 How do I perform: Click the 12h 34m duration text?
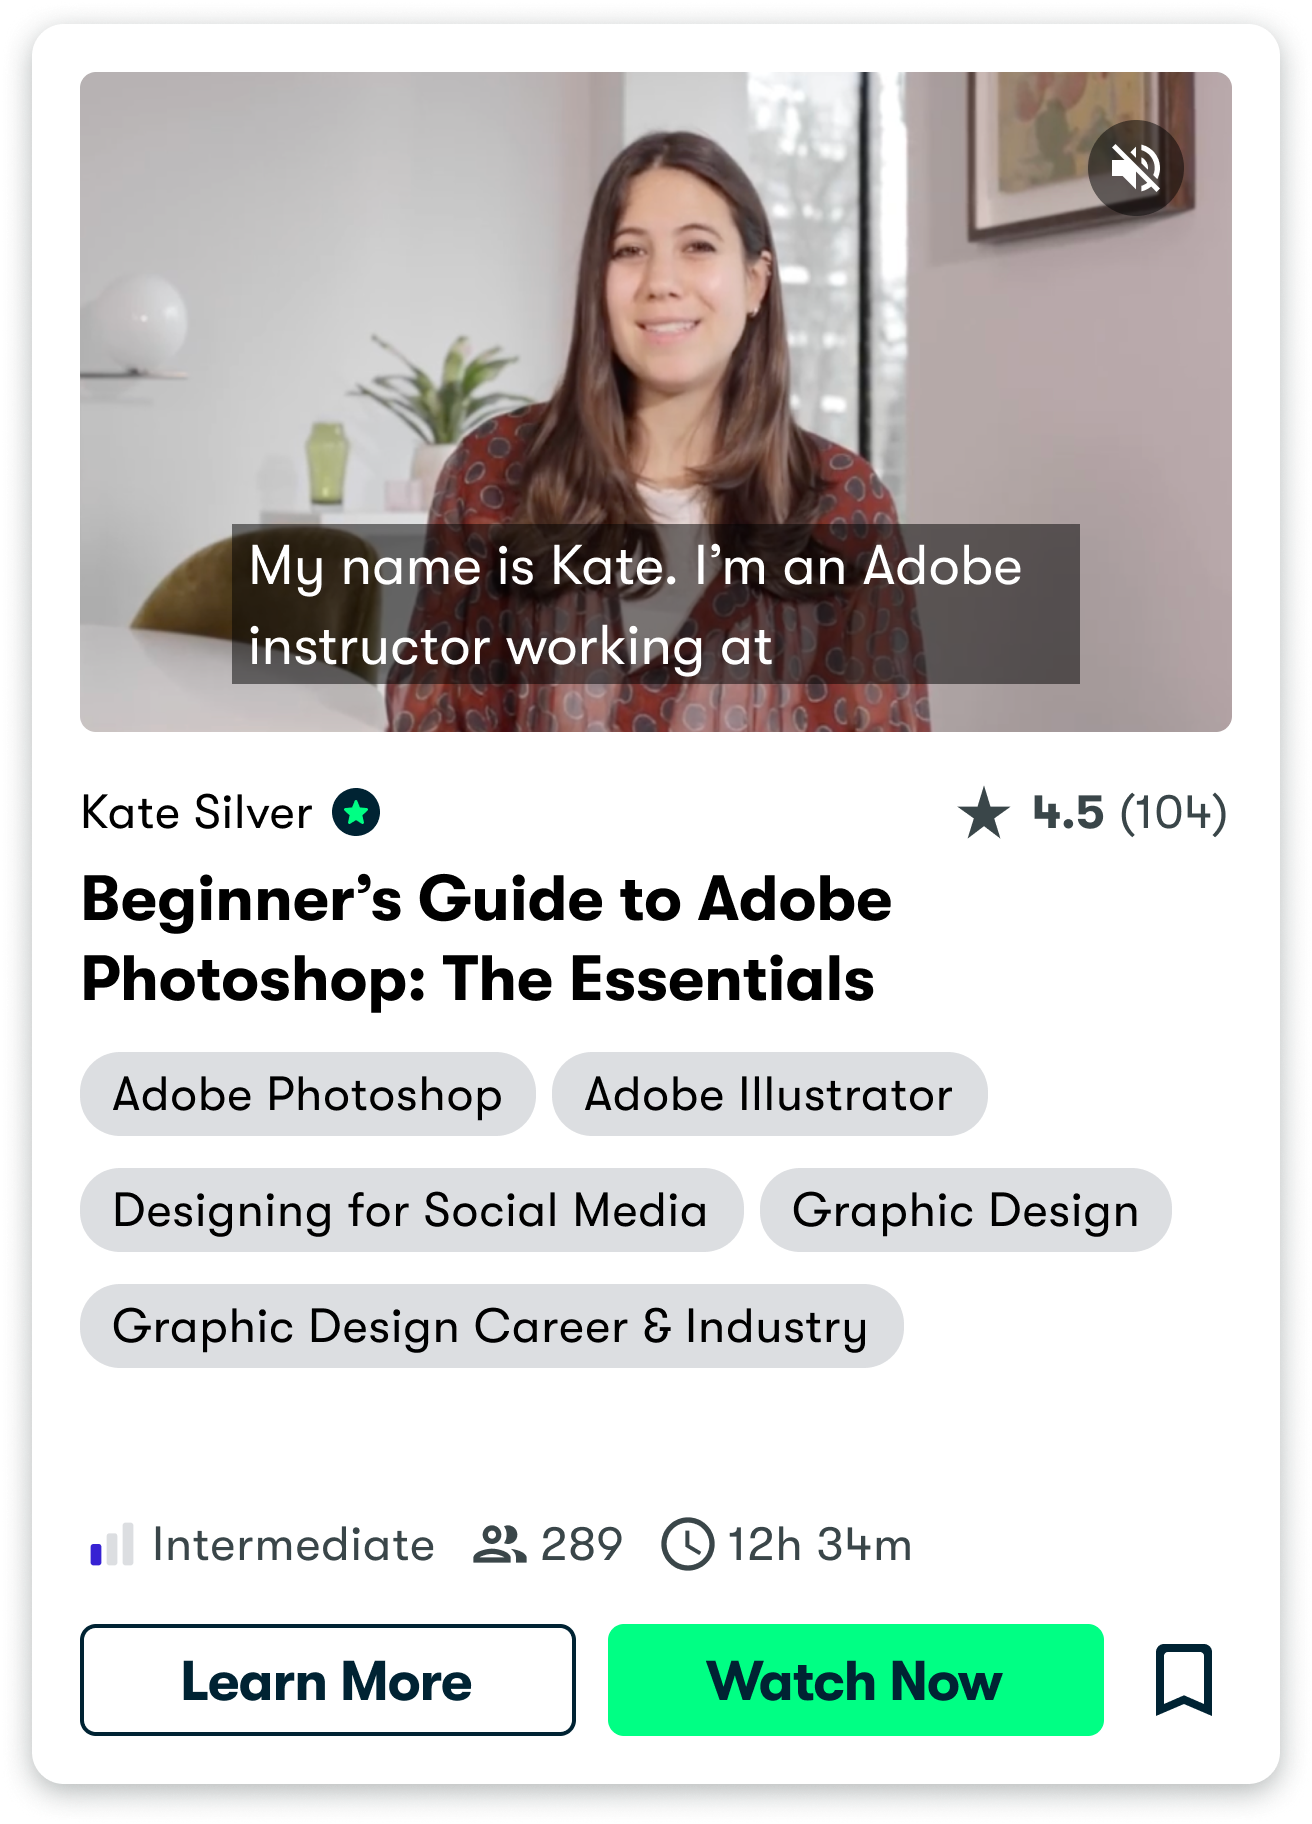(x=820, y=1545)
